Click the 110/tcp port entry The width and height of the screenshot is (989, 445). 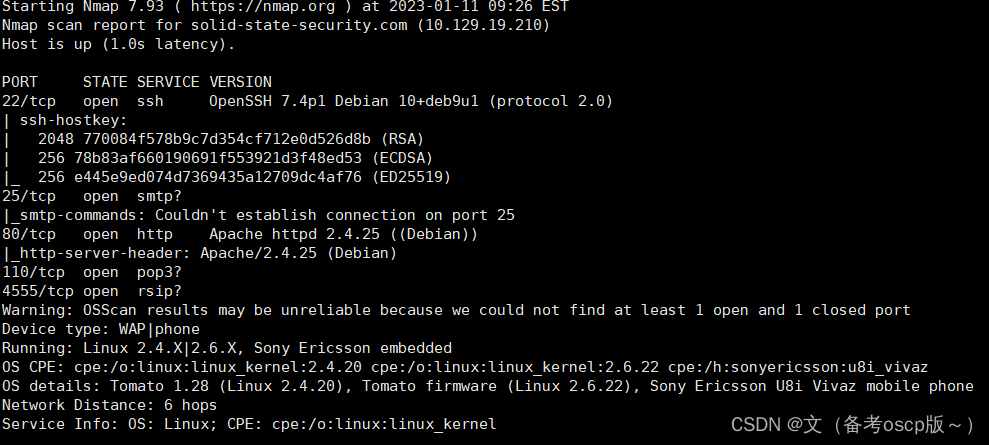[33, 272]
